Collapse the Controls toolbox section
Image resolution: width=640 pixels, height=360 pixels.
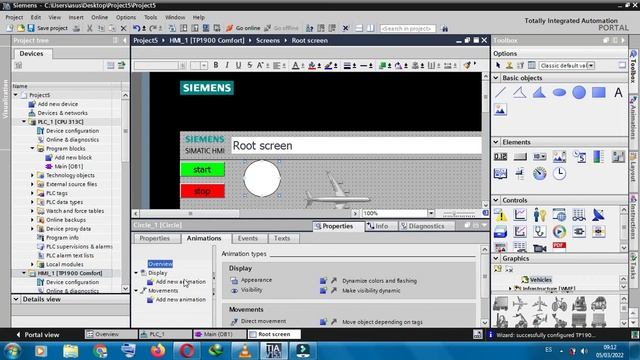click(496, 200)
